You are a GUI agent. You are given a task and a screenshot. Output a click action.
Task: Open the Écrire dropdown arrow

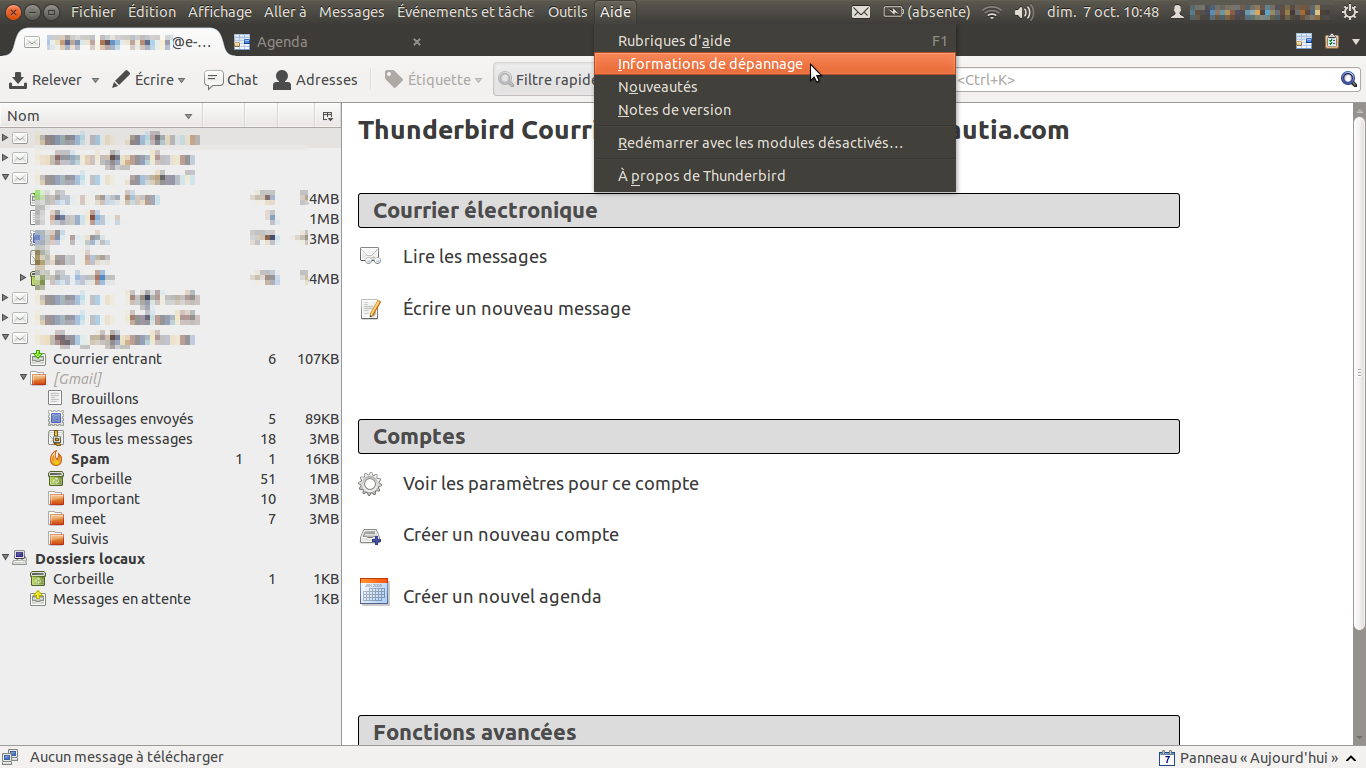181,80
